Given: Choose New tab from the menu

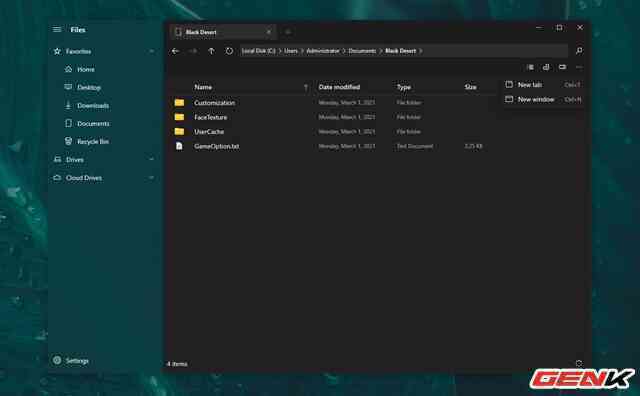Looking at the screenshot, I should tap(543, 85).
